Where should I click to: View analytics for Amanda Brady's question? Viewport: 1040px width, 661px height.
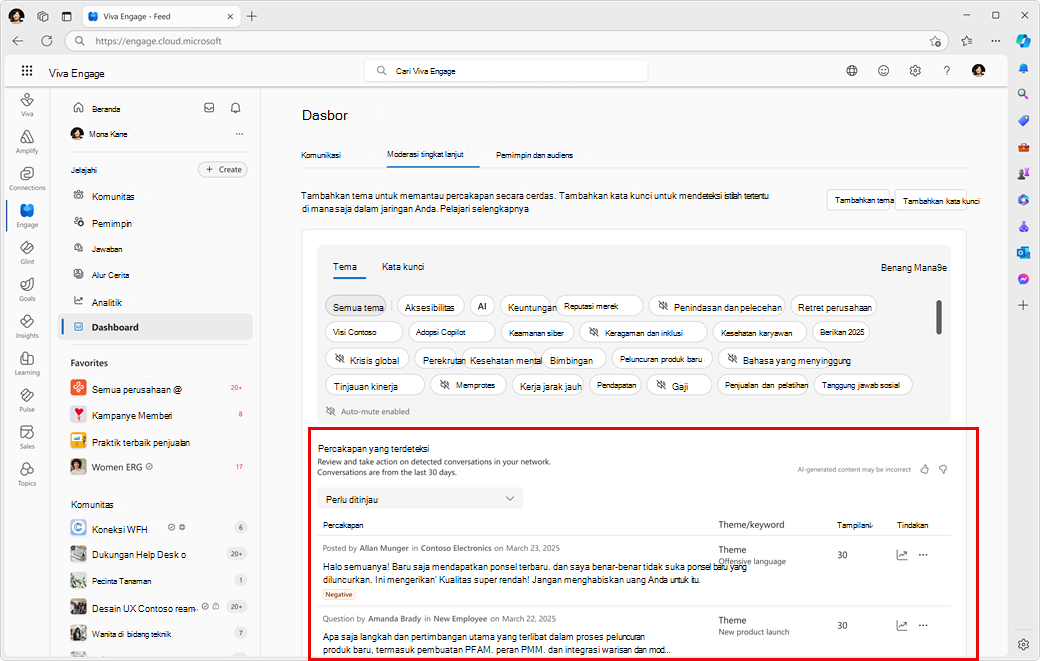pos(901,625)
